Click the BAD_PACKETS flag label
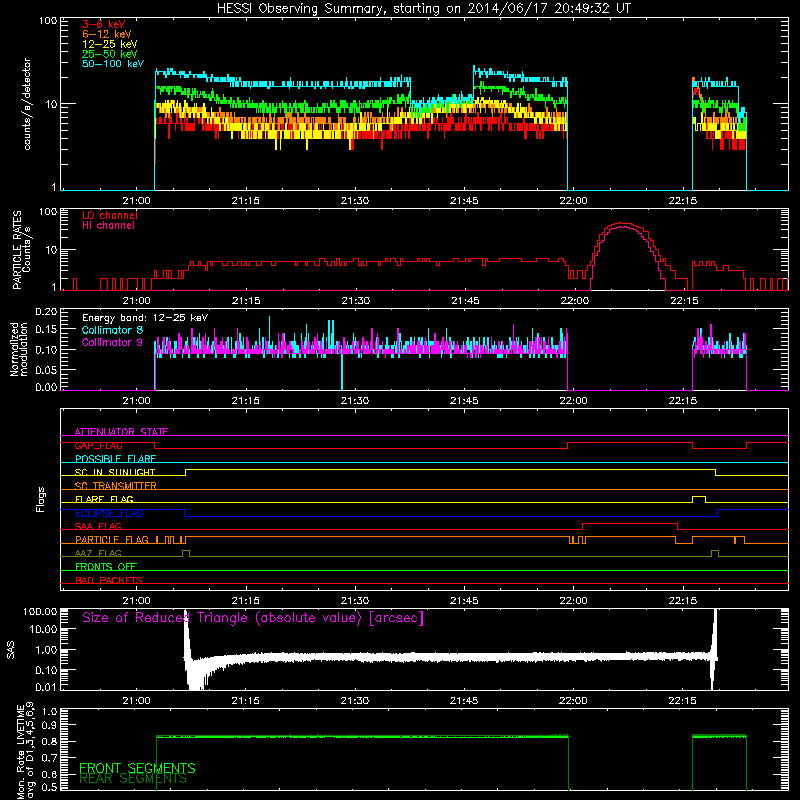 pyautogui.click(x=109, y=580)
